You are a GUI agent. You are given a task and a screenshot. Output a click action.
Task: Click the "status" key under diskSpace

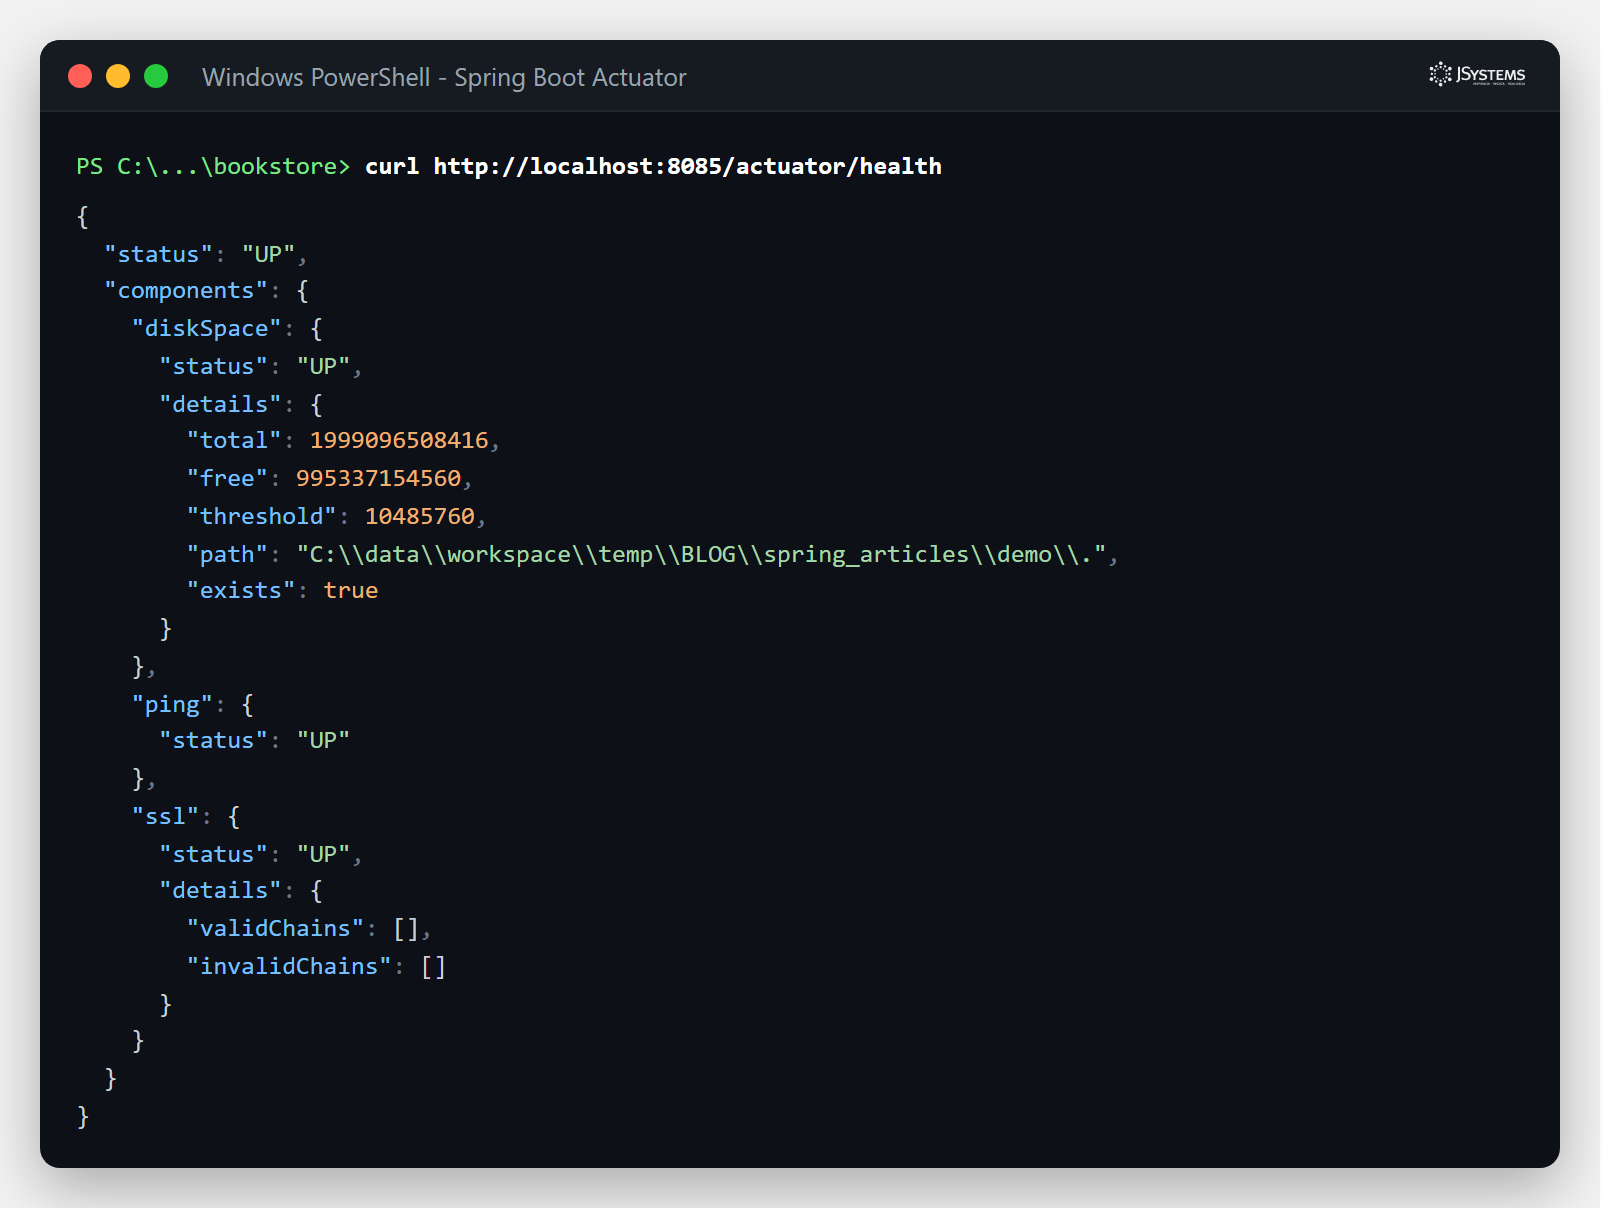tap(213, 366)
